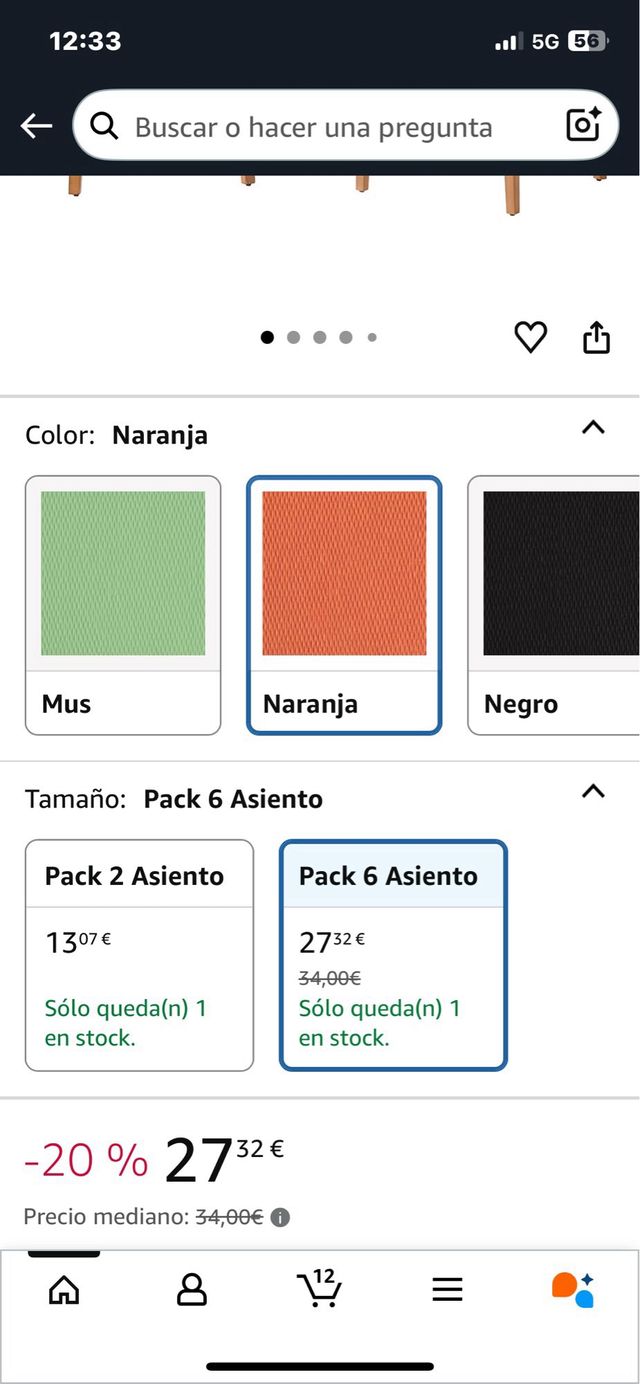Tap the share icon

tap(596, 337)
